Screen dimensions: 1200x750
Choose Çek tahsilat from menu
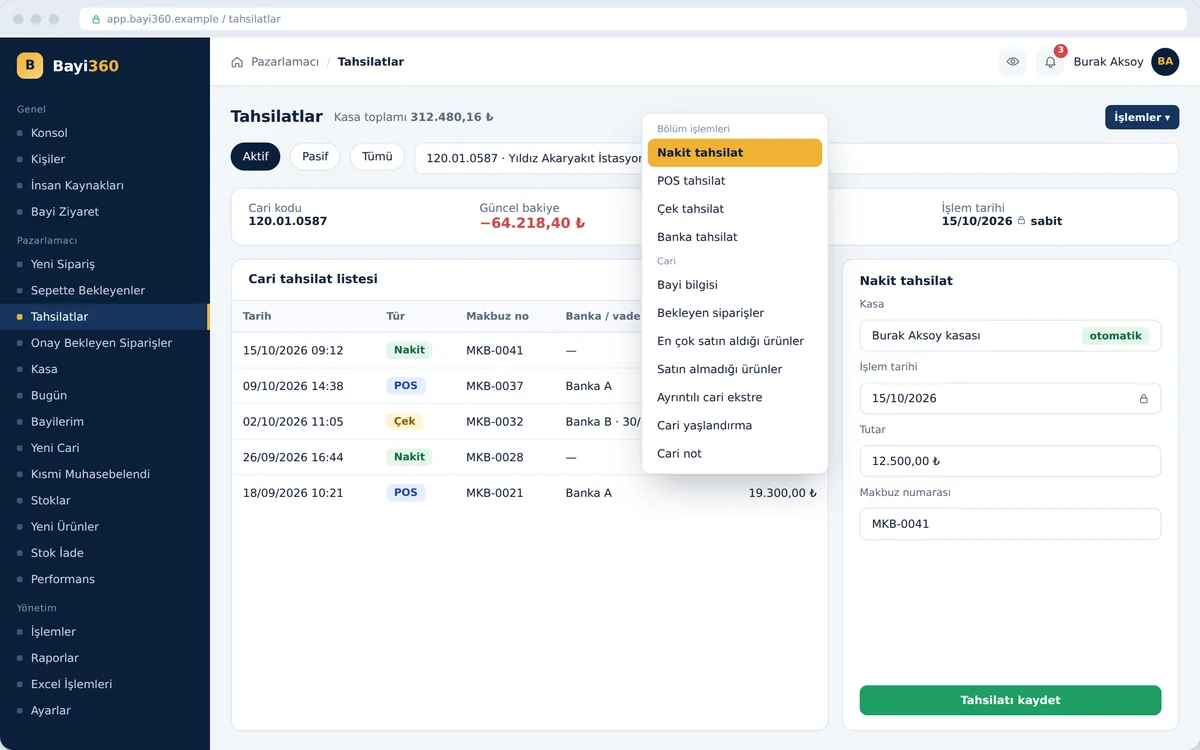(x=735, y=209)
